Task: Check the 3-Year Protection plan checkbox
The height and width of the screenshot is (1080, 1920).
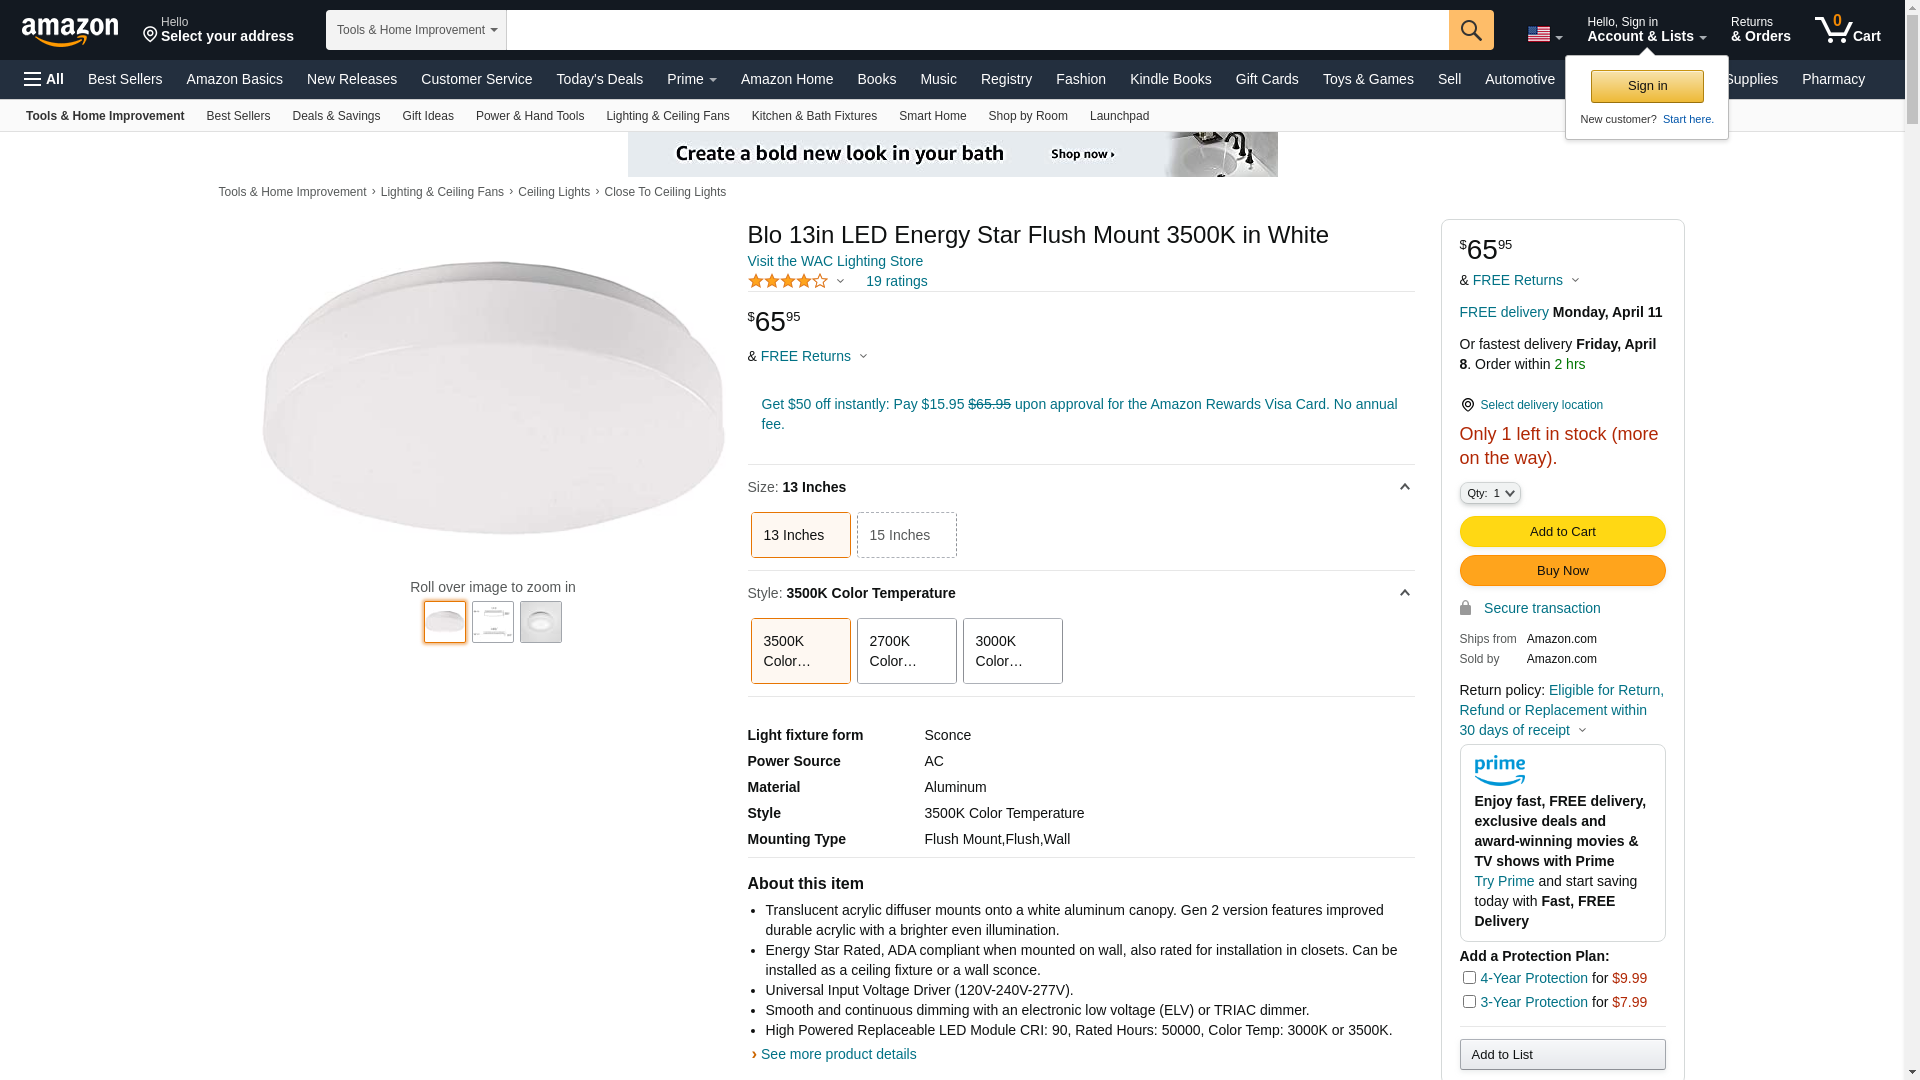Action: [1469, 1002]
